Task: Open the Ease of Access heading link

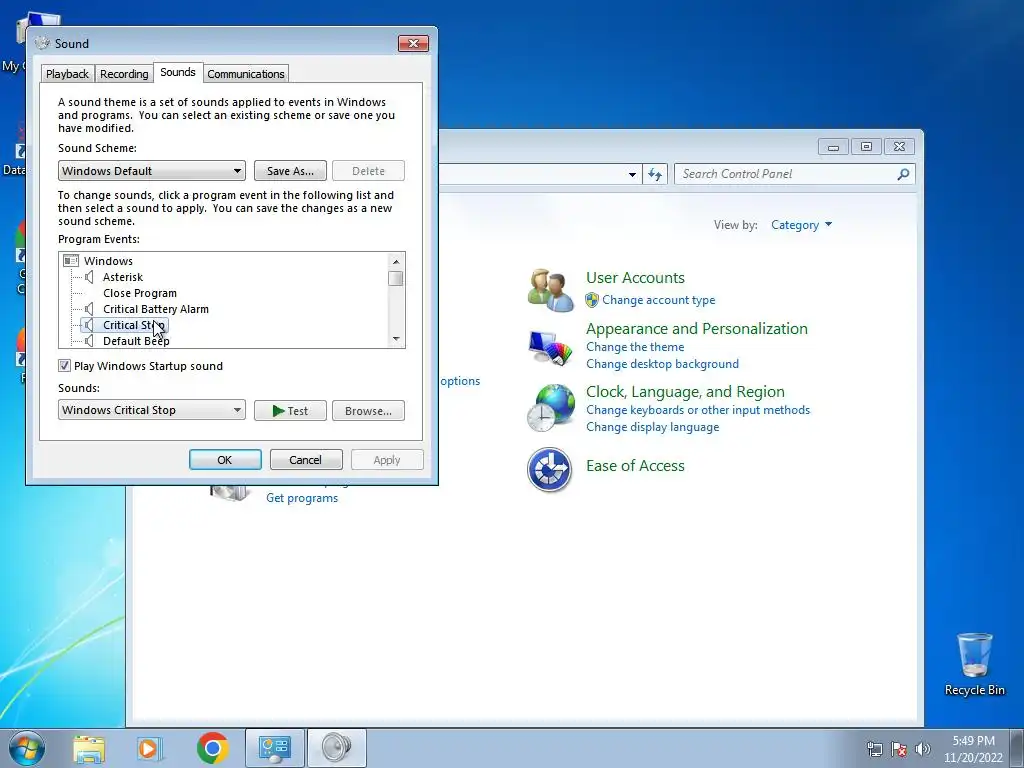Action: click(x=635, y=466)
